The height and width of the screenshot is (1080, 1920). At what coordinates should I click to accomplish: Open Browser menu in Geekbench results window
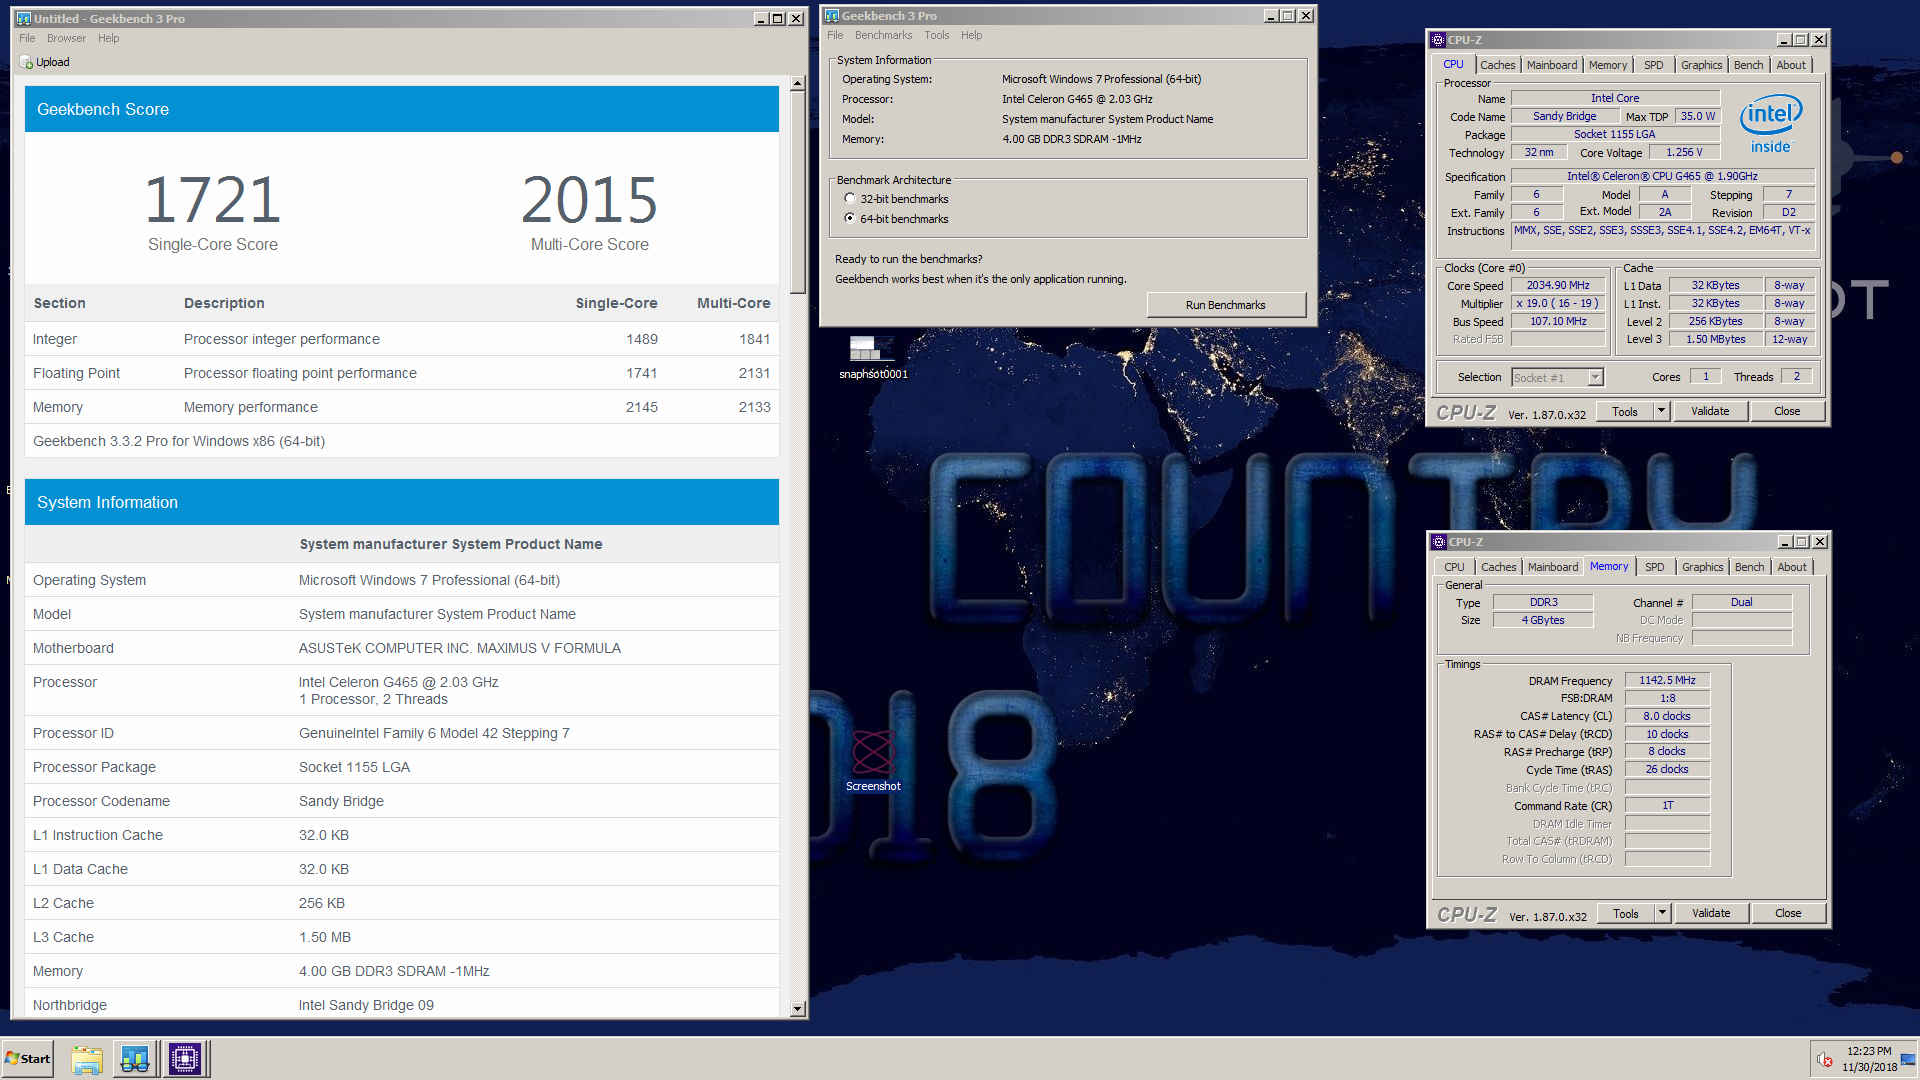(x=66, y=38)
